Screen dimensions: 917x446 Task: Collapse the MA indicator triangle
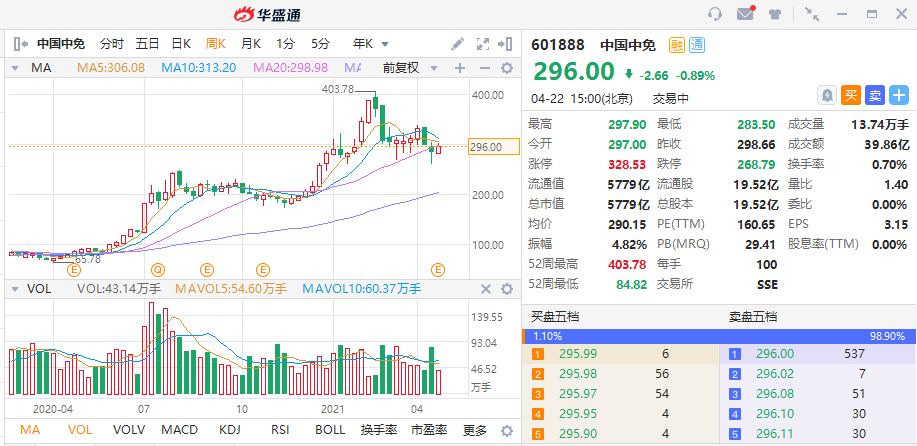pyautogui.click(x=16, y=68)
